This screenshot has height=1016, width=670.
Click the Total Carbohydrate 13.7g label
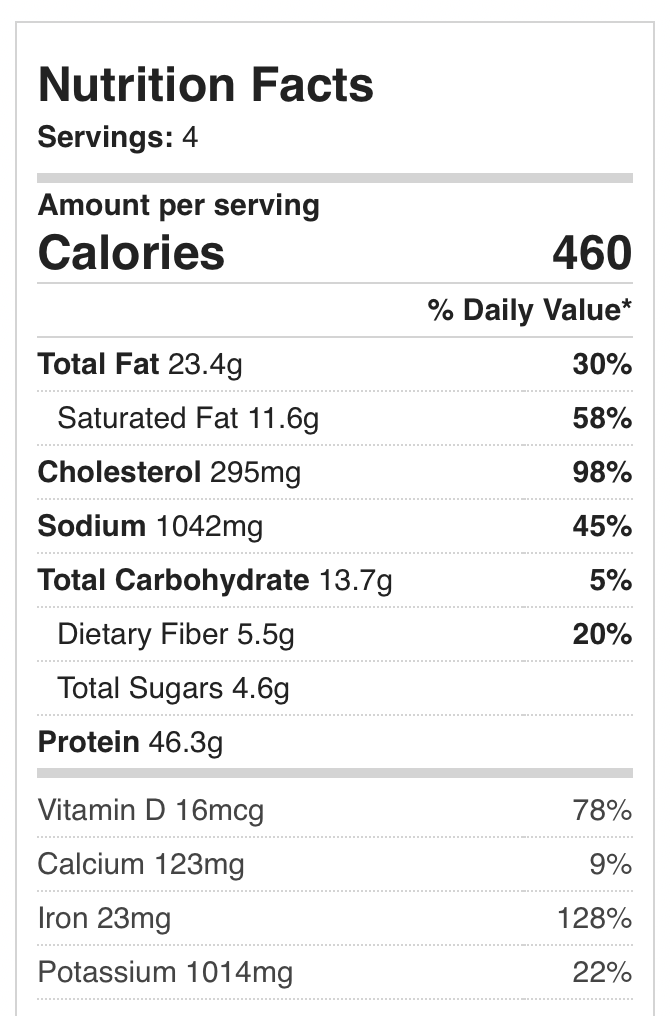coord(215,580)
